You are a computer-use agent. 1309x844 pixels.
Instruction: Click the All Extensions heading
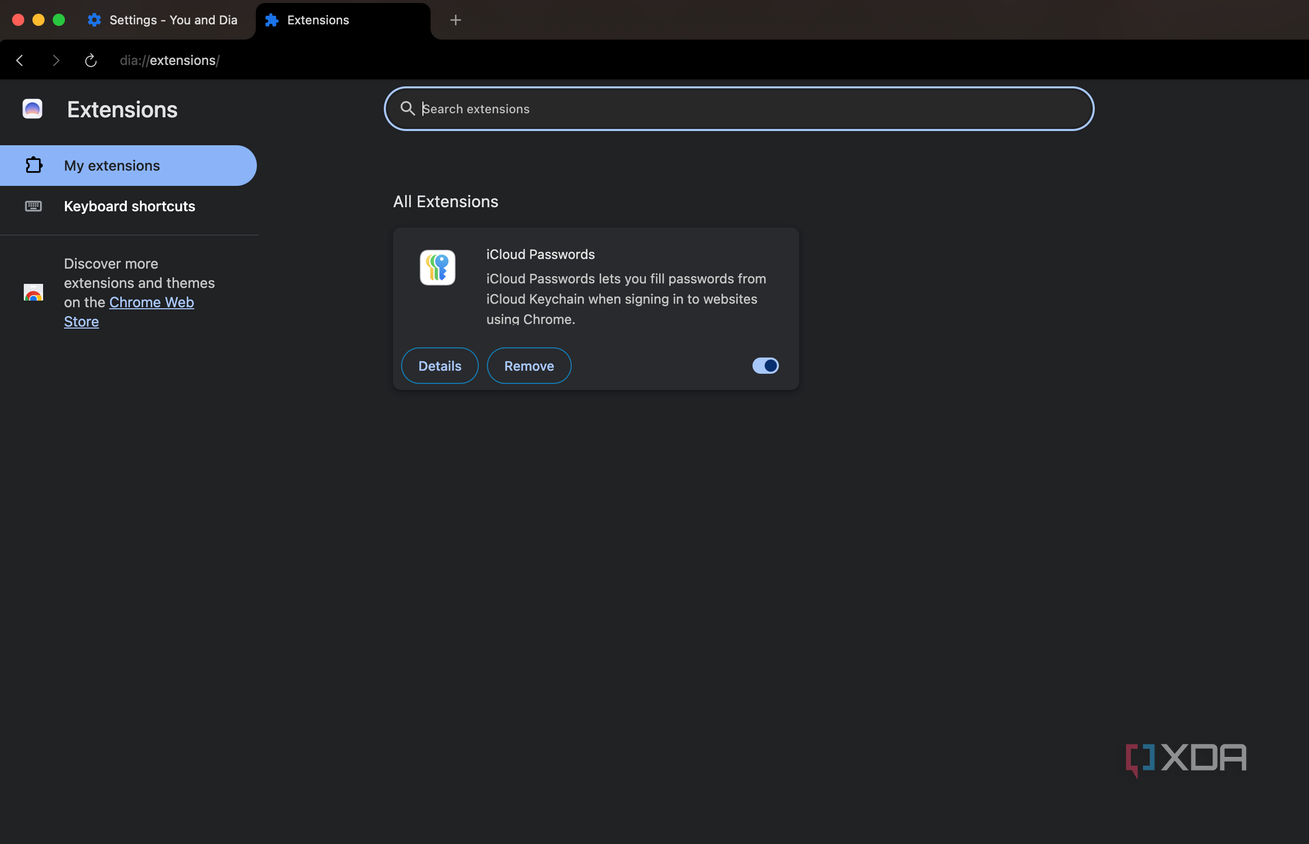pos(445,201)
